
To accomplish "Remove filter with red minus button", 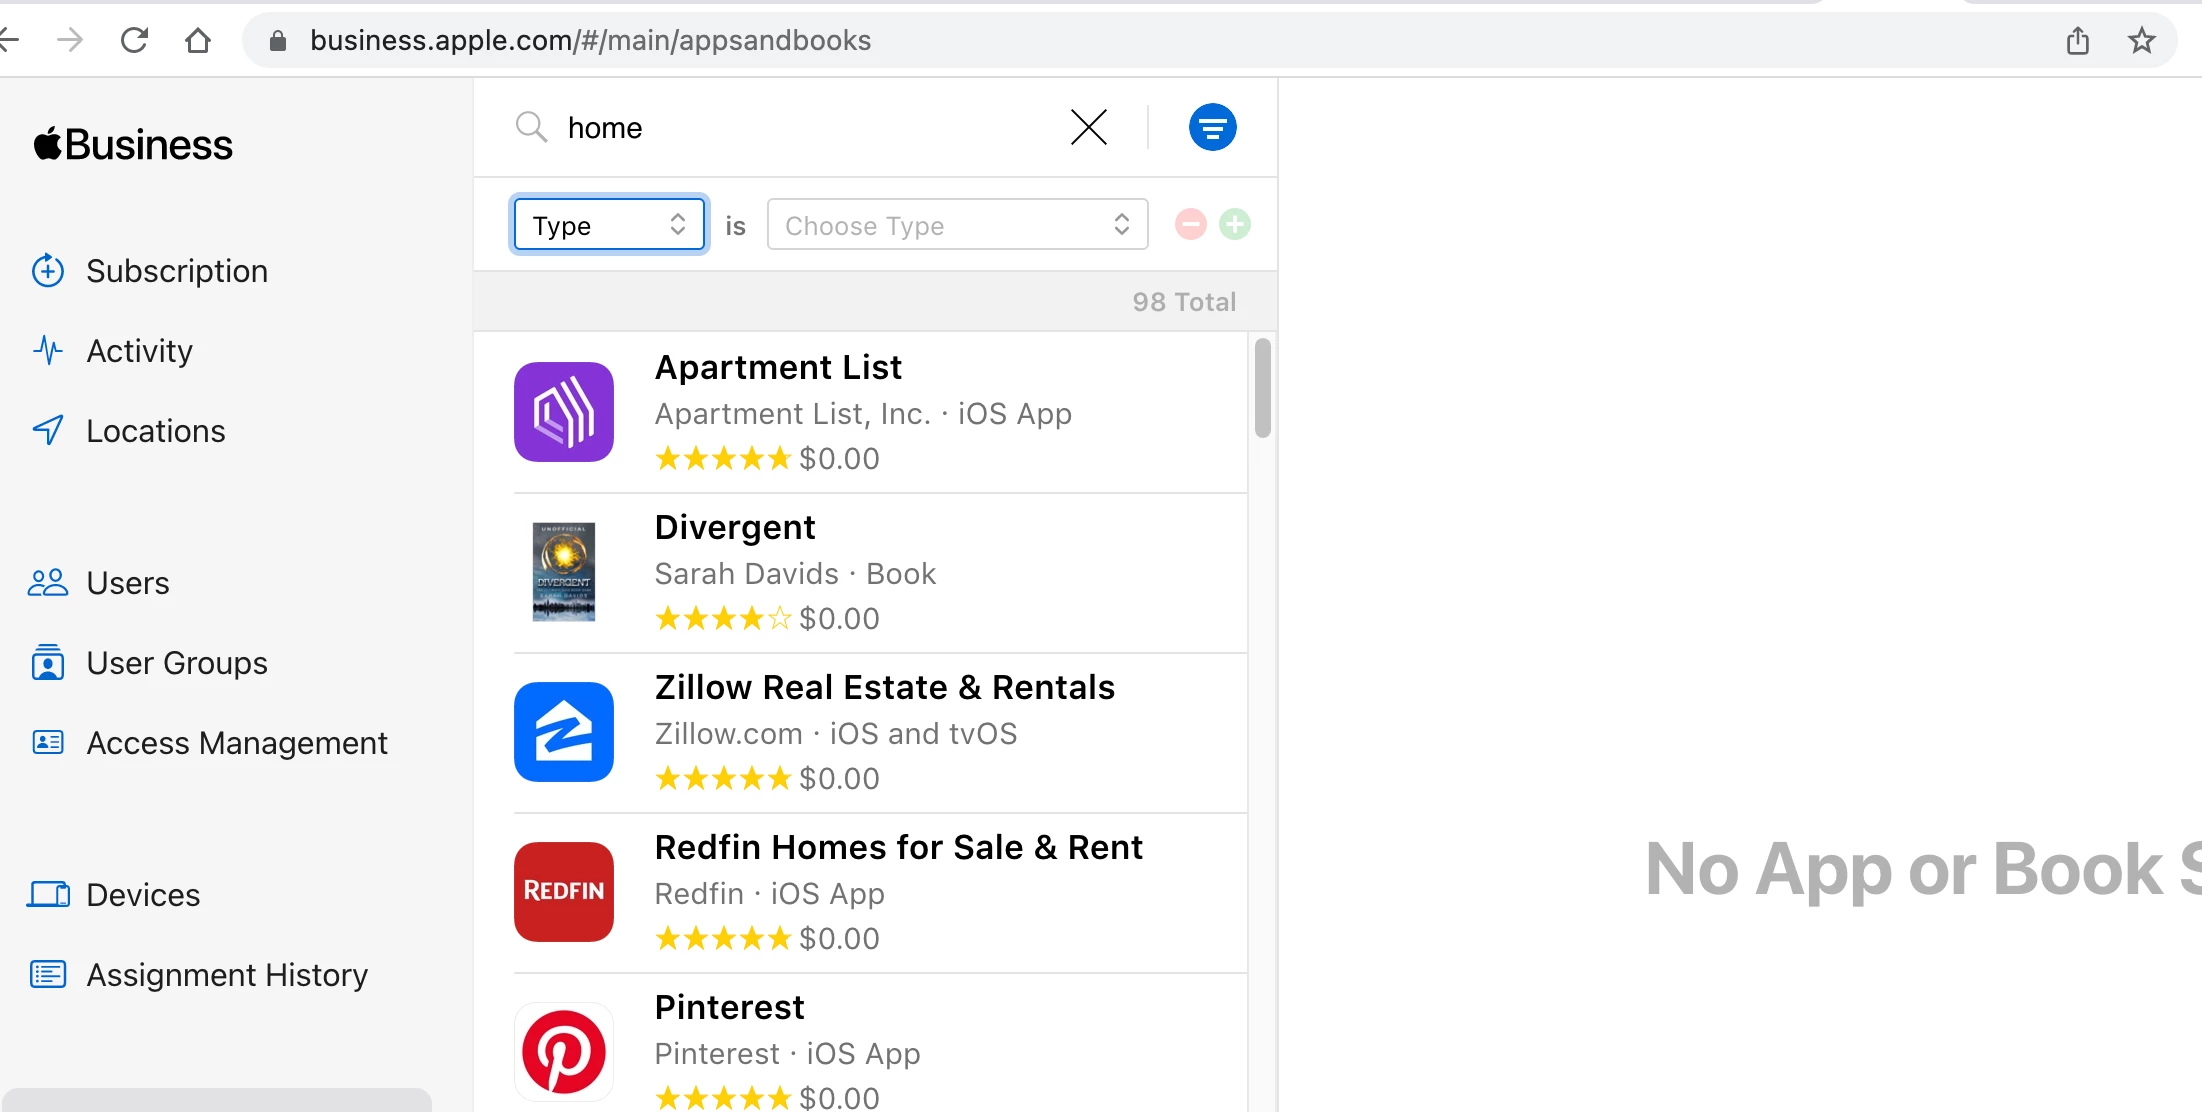I will (x=1190, y=225).
